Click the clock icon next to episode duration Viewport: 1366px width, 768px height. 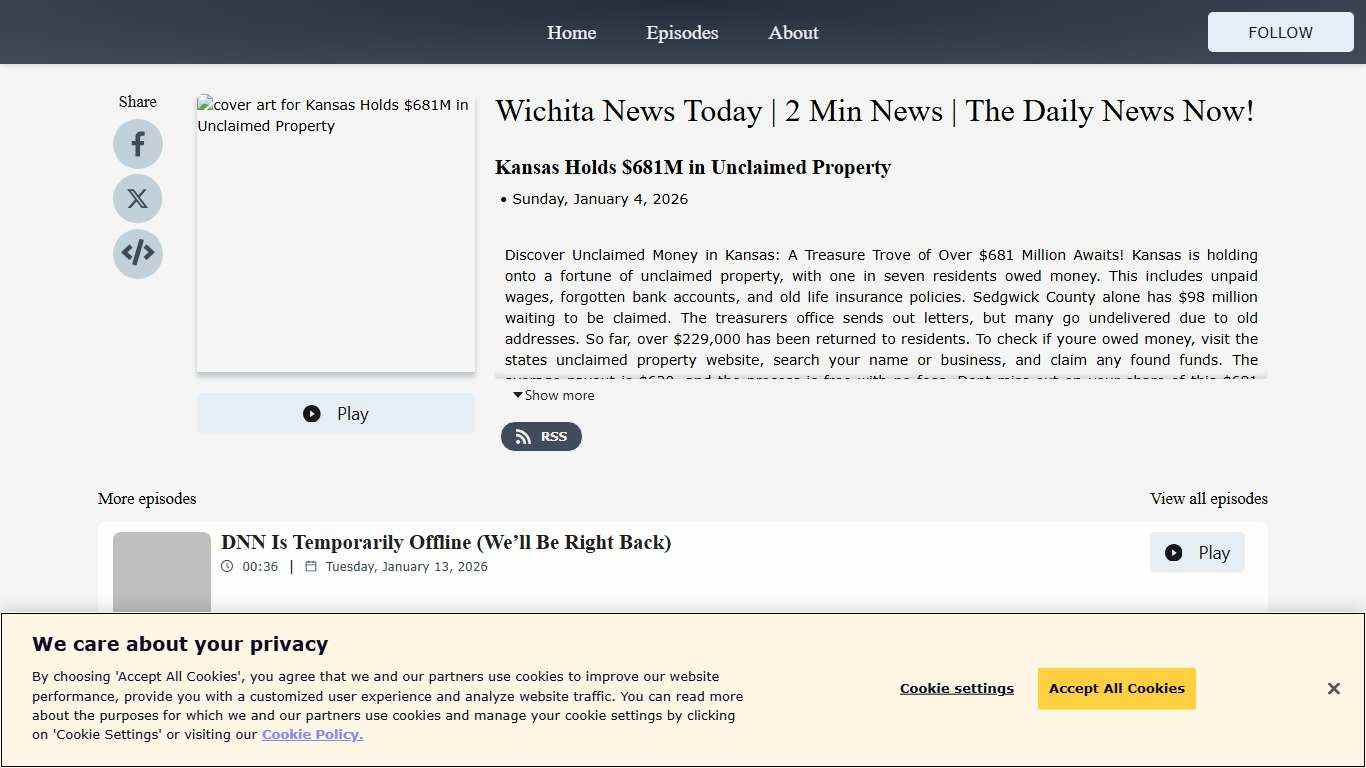tap(227, 566)
